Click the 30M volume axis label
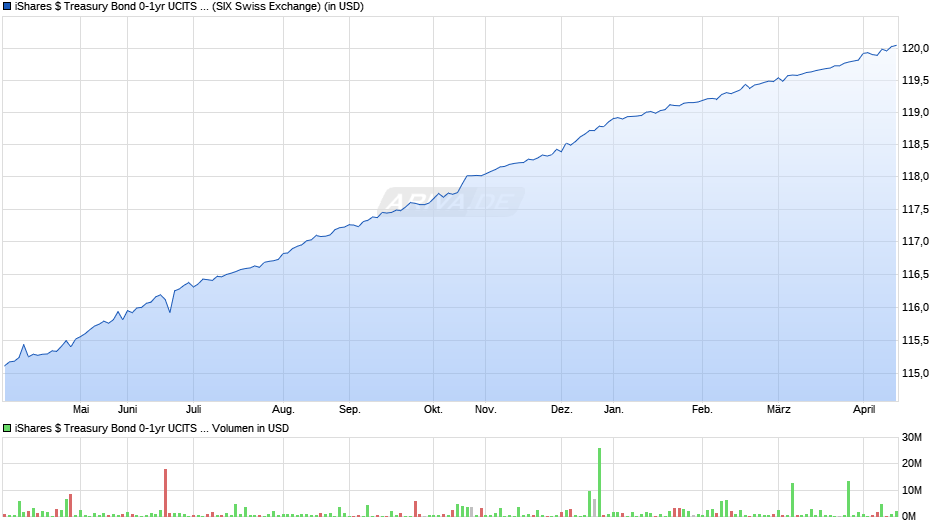This screenshot has height=526, width=940. (x=912, y=437)
